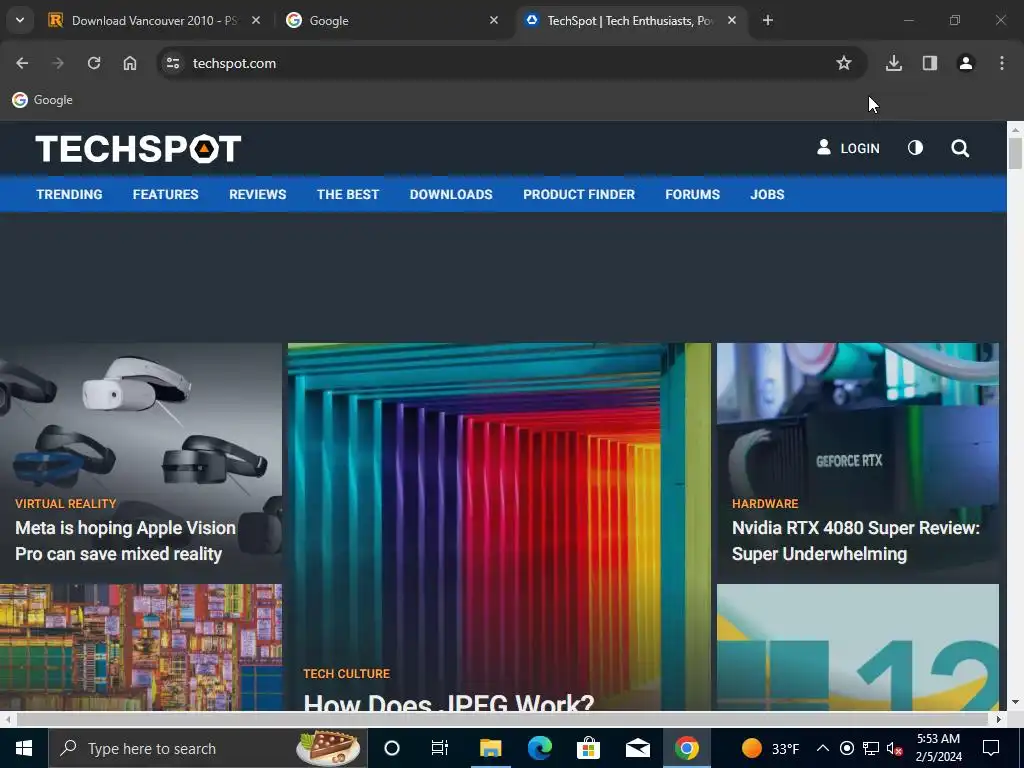Open the HARDWARE category link
This screenshot has width=1024, height=768.
tap(765, 504)
